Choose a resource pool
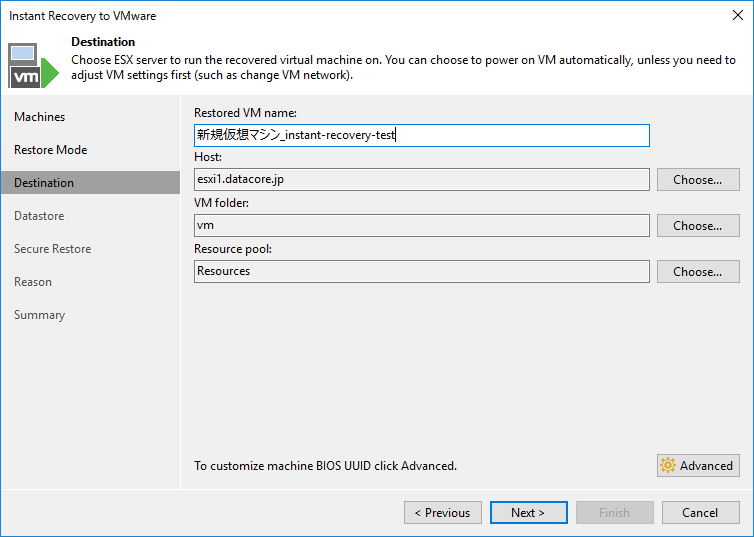The image size is (754, 537). [698, 271]
